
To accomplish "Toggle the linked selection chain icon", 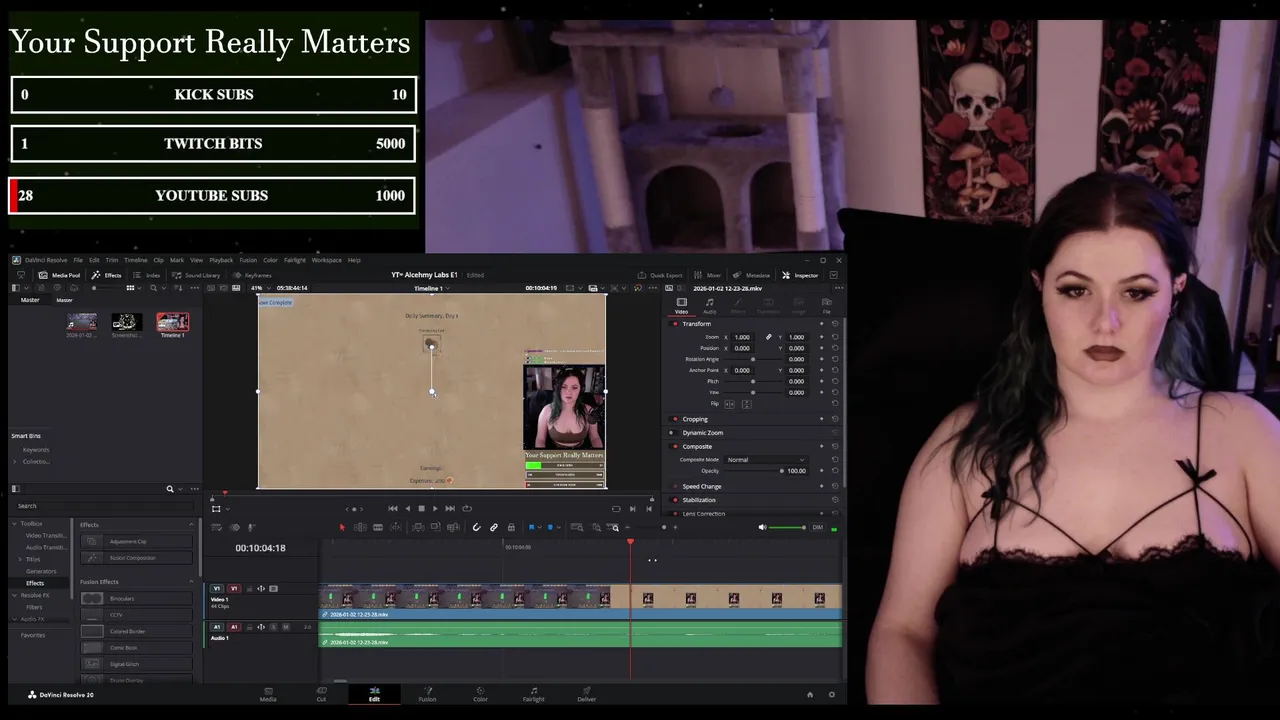I will (x=493, y=528).
